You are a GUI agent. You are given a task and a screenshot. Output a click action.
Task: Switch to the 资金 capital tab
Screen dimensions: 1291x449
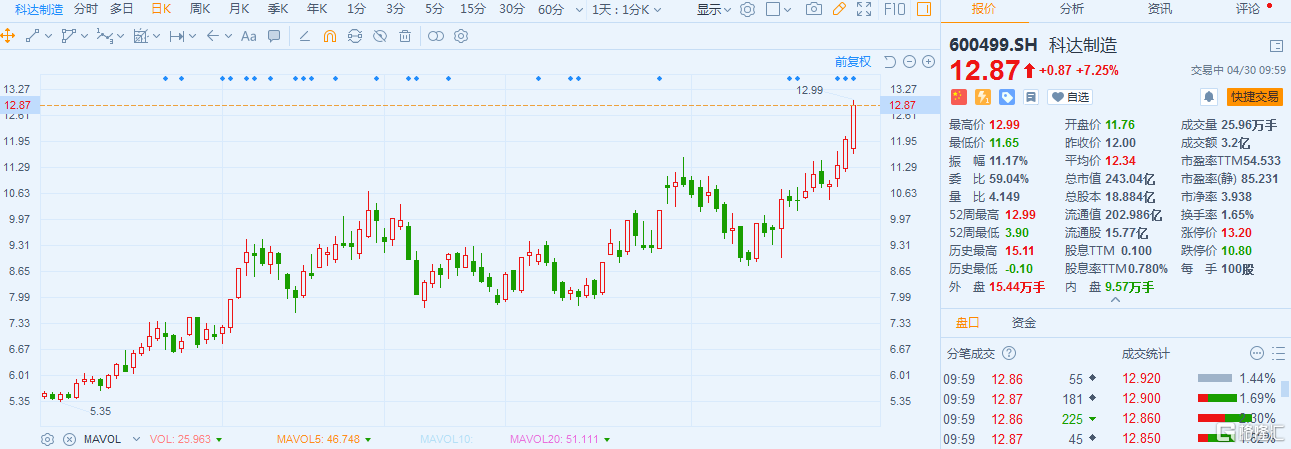(x=1024, y=323)
